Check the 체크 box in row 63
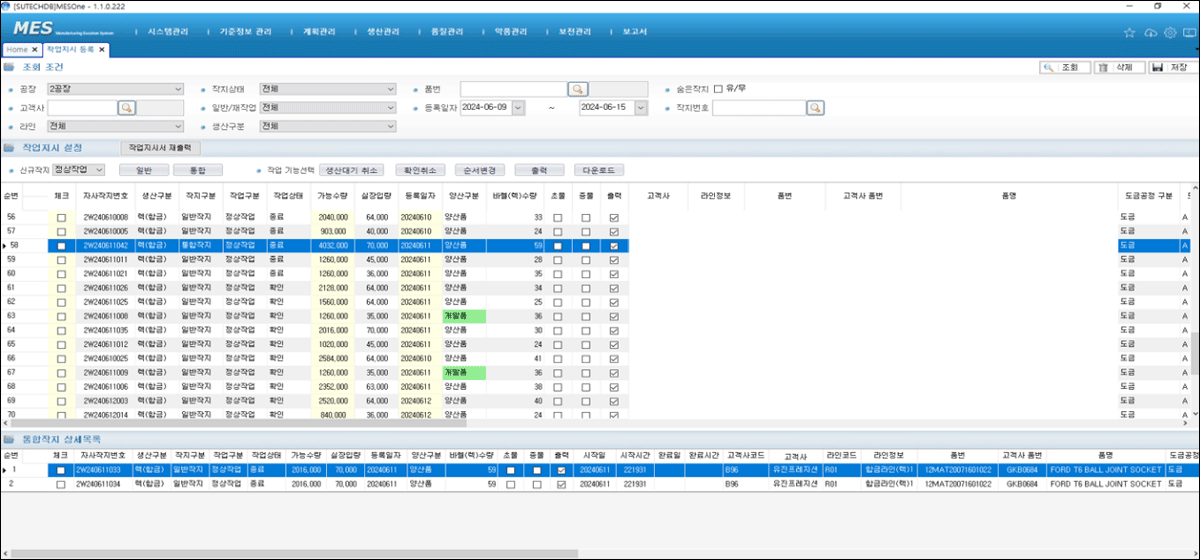1200x560 pixels. point(61,316)
